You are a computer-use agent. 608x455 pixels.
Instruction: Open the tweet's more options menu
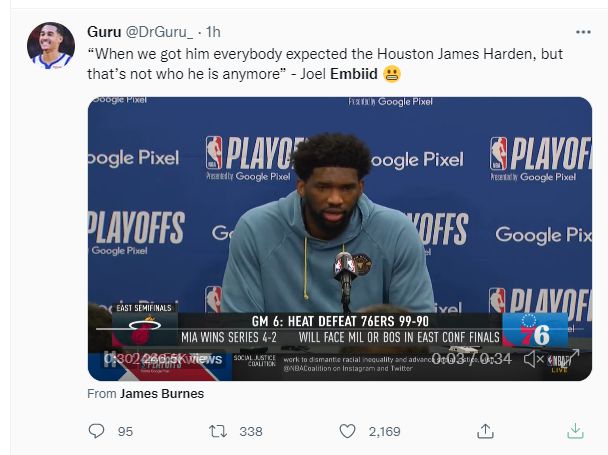pyautogui.click(x=583, y=32)
